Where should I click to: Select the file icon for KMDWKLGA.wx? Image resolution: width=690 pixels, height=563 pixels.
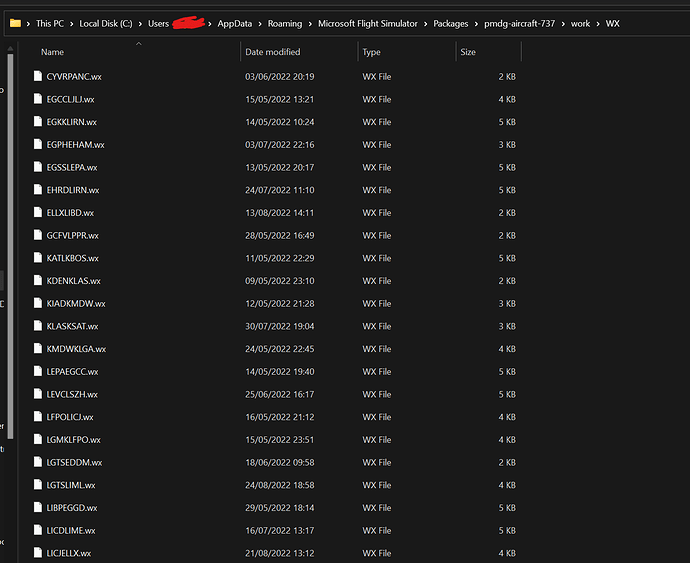point(38,349)
